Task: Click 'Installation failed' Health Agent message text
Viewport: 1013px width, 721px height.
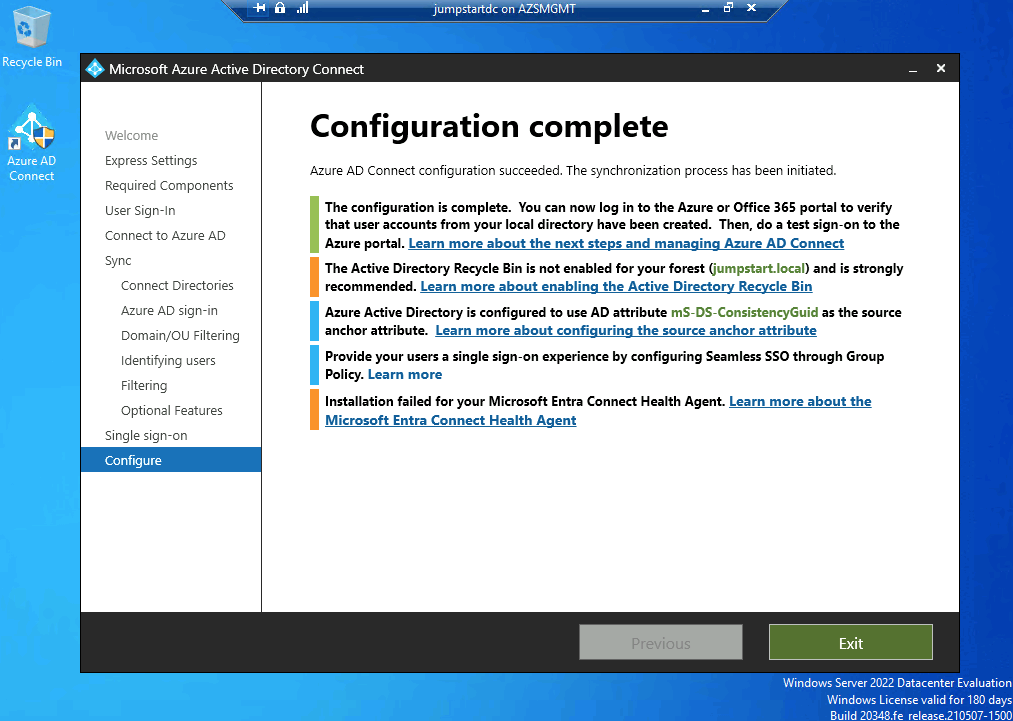Action: click(525, 402)
